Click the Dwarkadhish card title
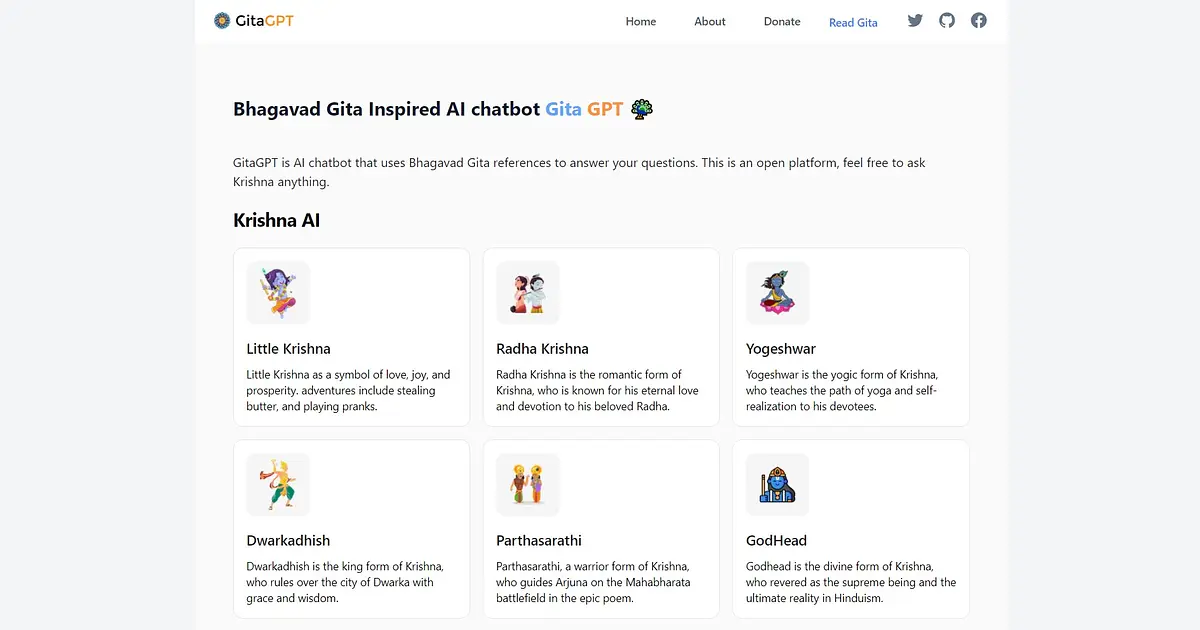The height and width of the screenshot is (630, 1200). (x=288, y=541)
